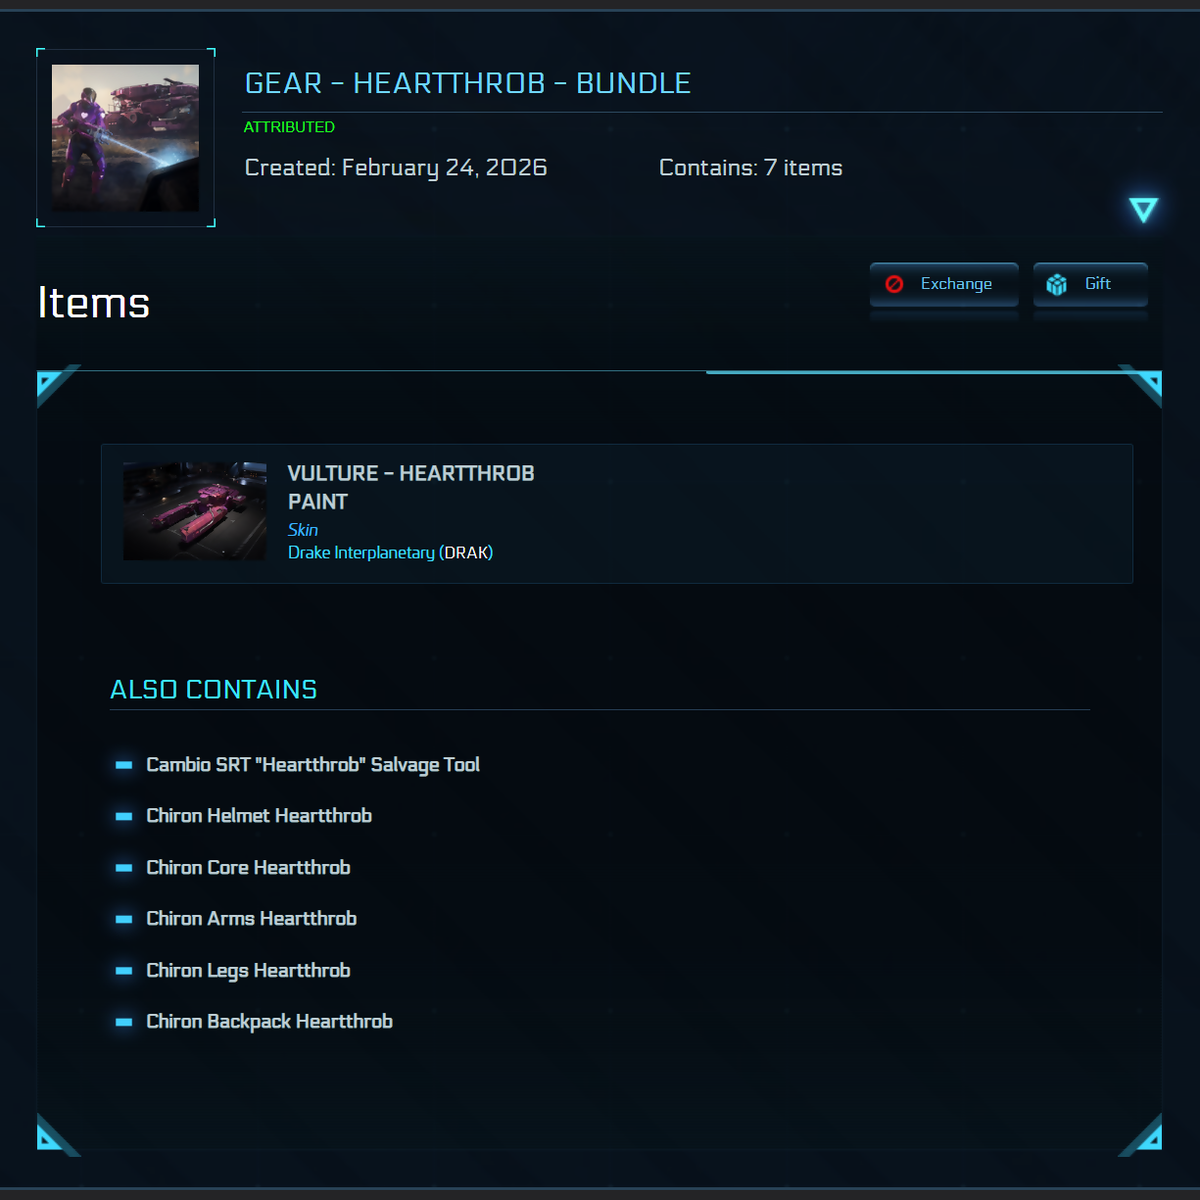Click the green Attributed status label
The height and width of the screenshot is (1200, 1200).
(x=289, y=127)
